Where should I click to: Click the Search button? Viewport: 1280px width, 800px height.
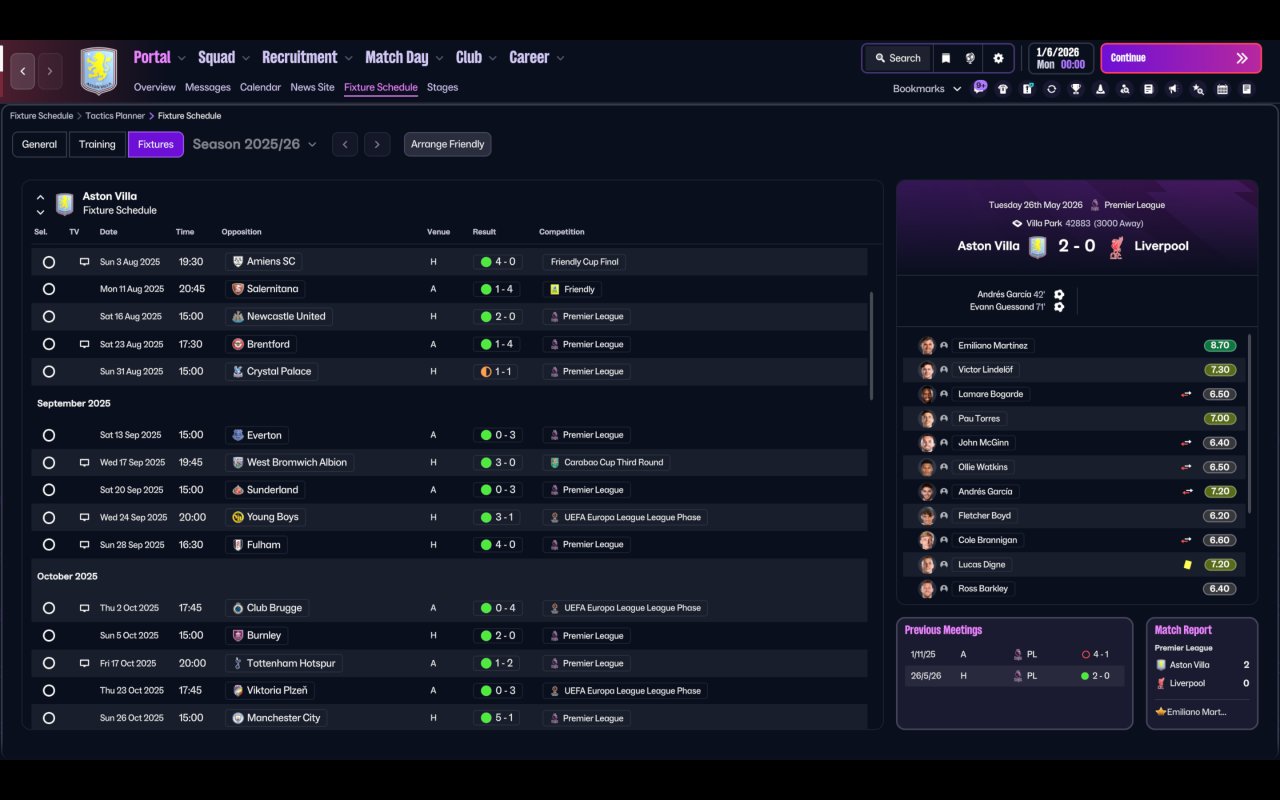pyautogui.click(x=897, y=58)
